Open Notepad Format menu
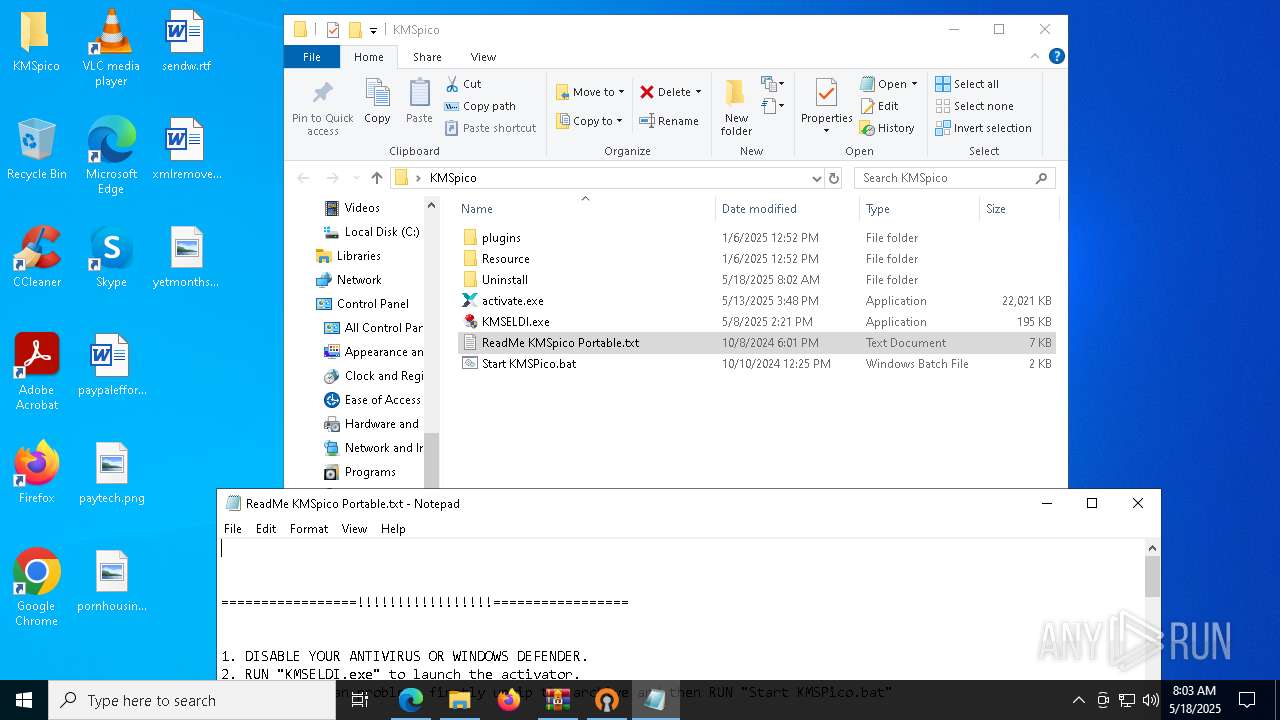Image resolution: width=1280 pixels, height=720 pixels. [x=309, y=529]
